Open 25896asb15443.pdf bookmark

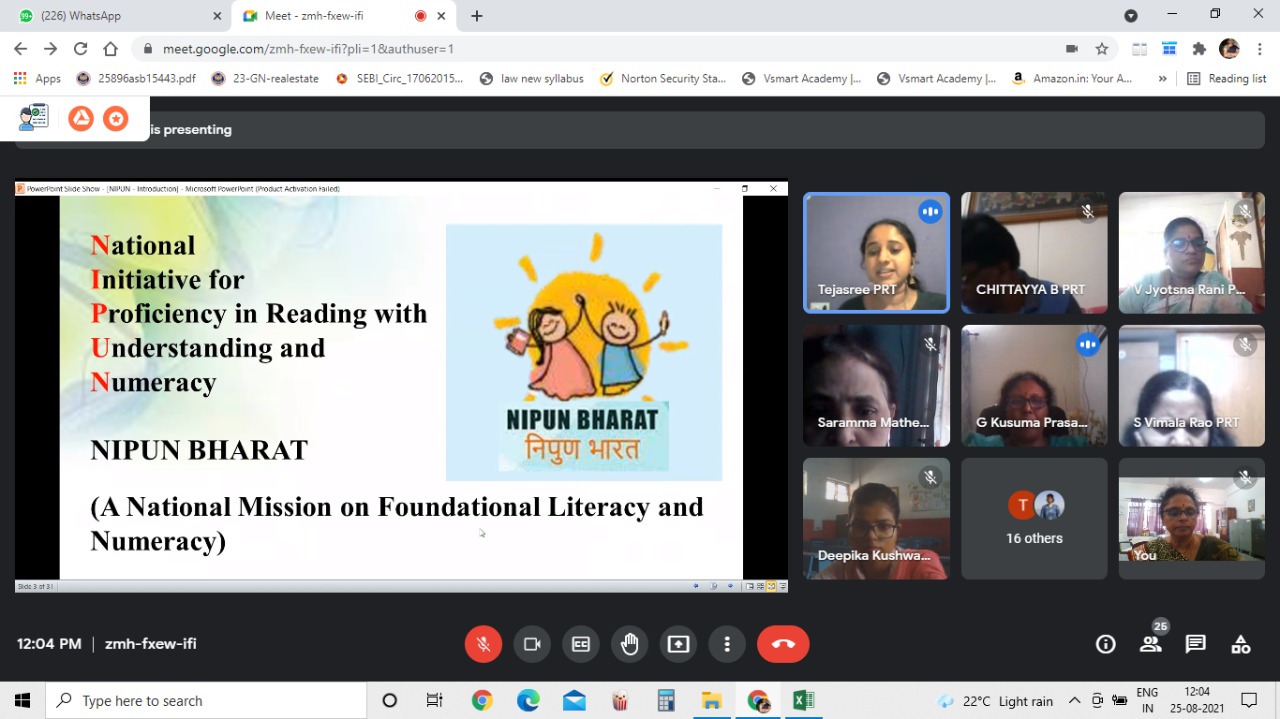click(x=136, y=78)
